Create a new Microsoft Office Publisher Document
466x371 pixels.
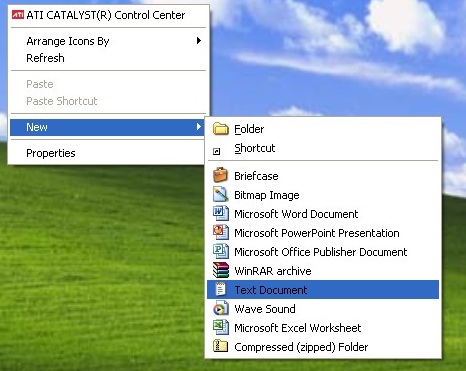[x=323, y=252]
